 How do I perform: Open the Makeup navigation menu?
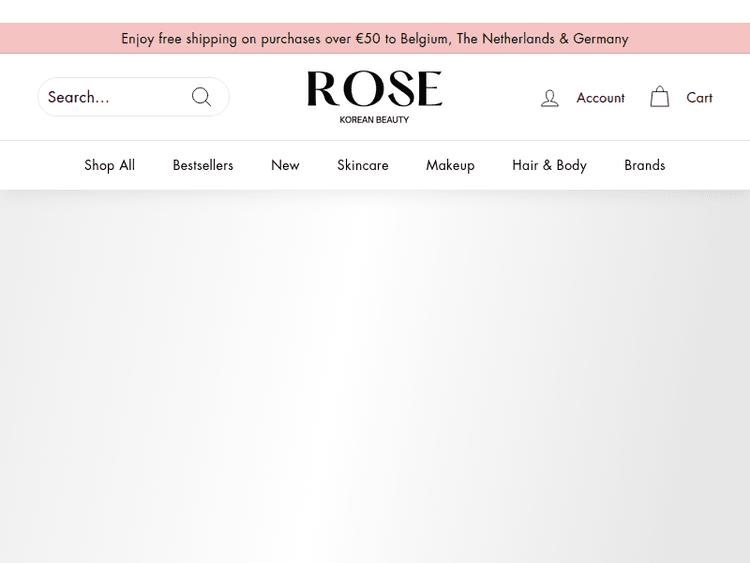point(450,165)
